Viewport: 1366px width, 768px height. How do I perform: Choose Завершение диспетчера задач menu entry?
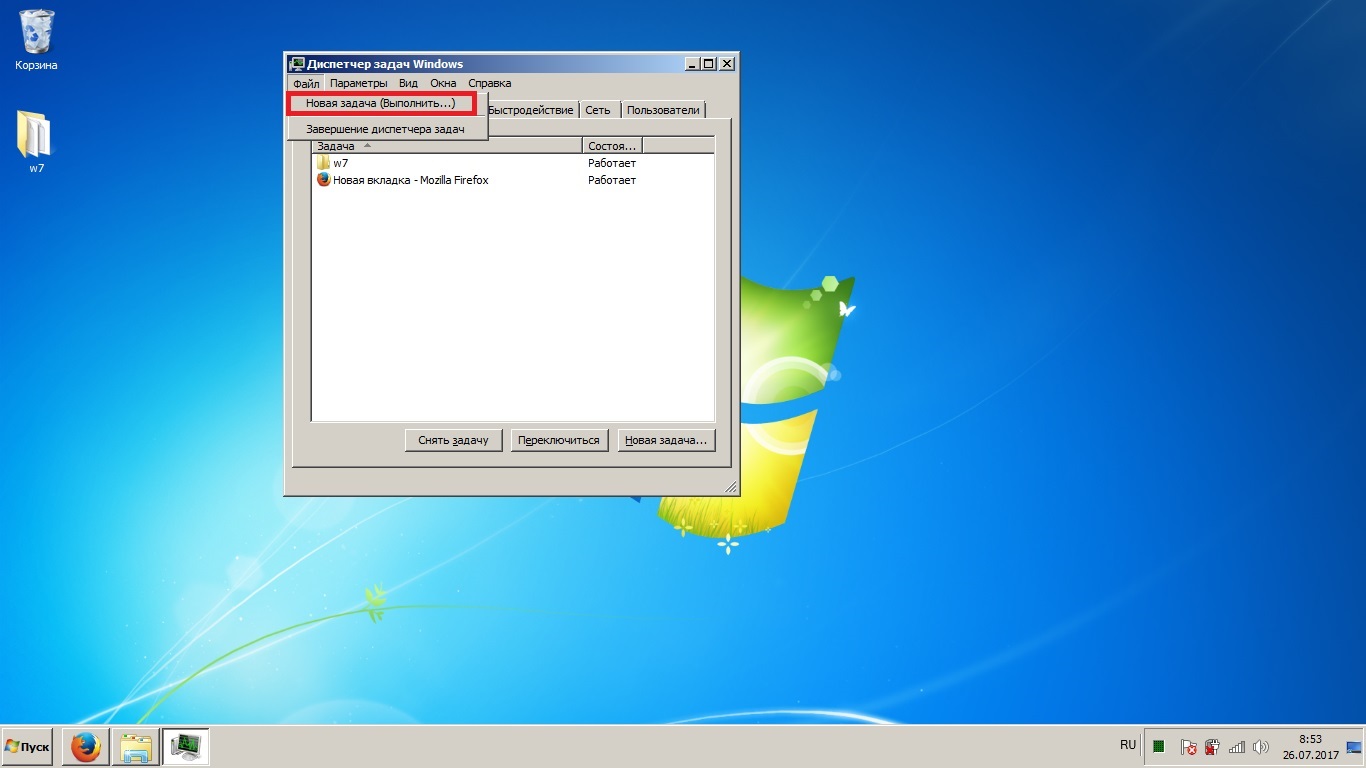coord(387,130)
